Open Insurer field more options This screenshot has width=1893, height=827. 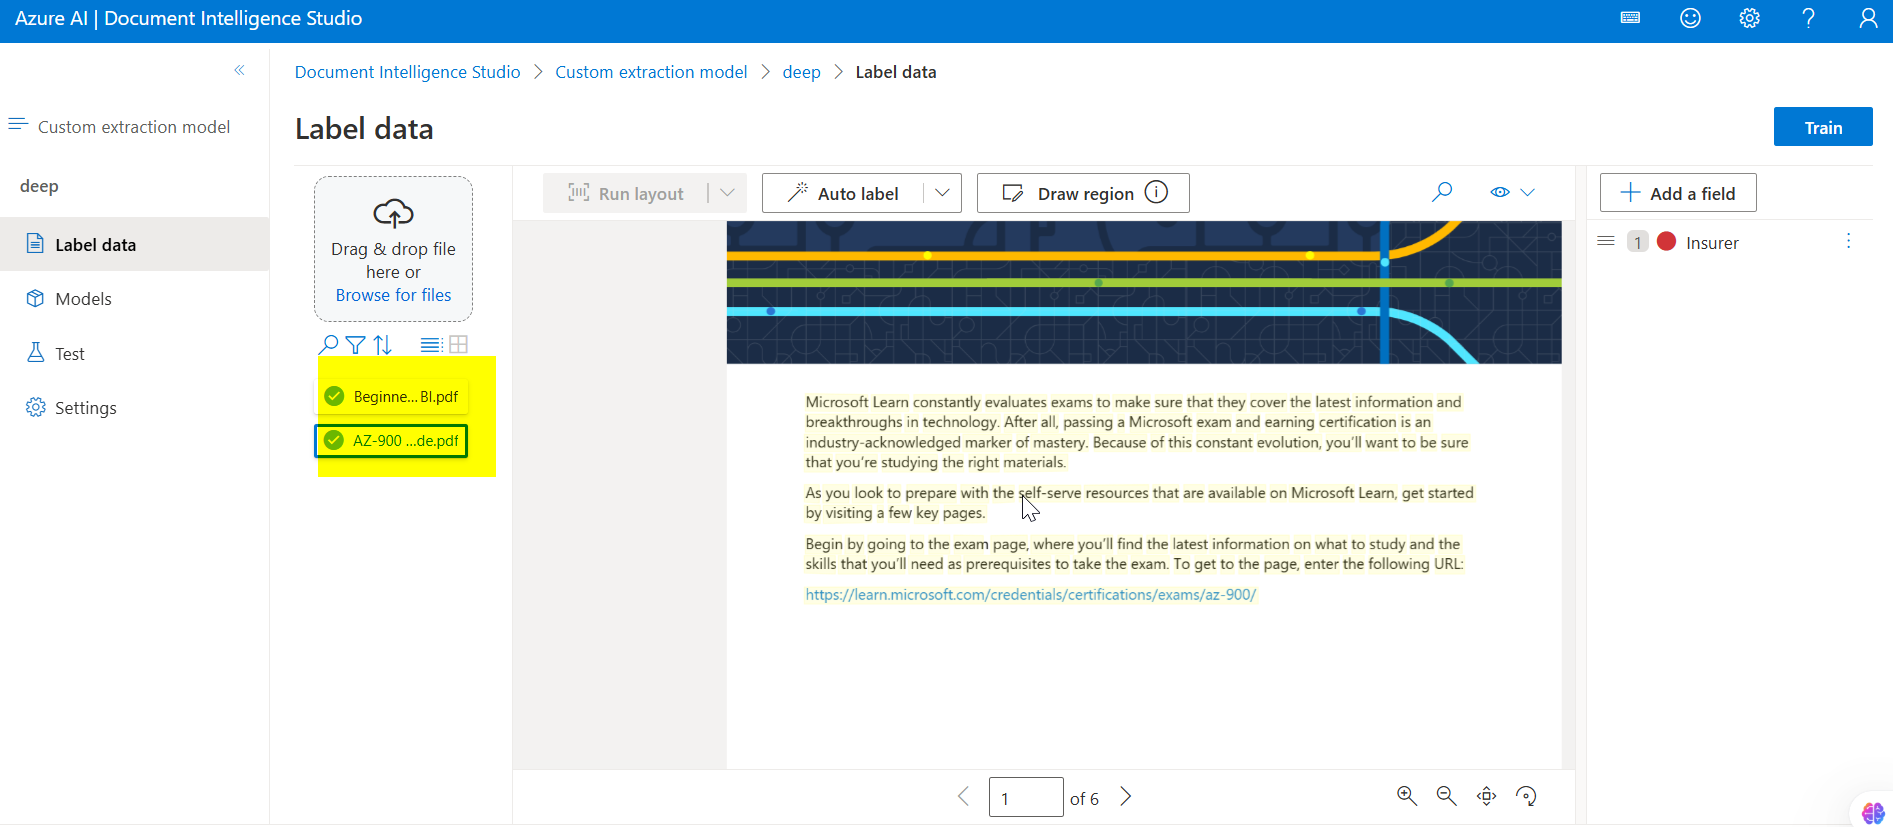click(1848, 241)
